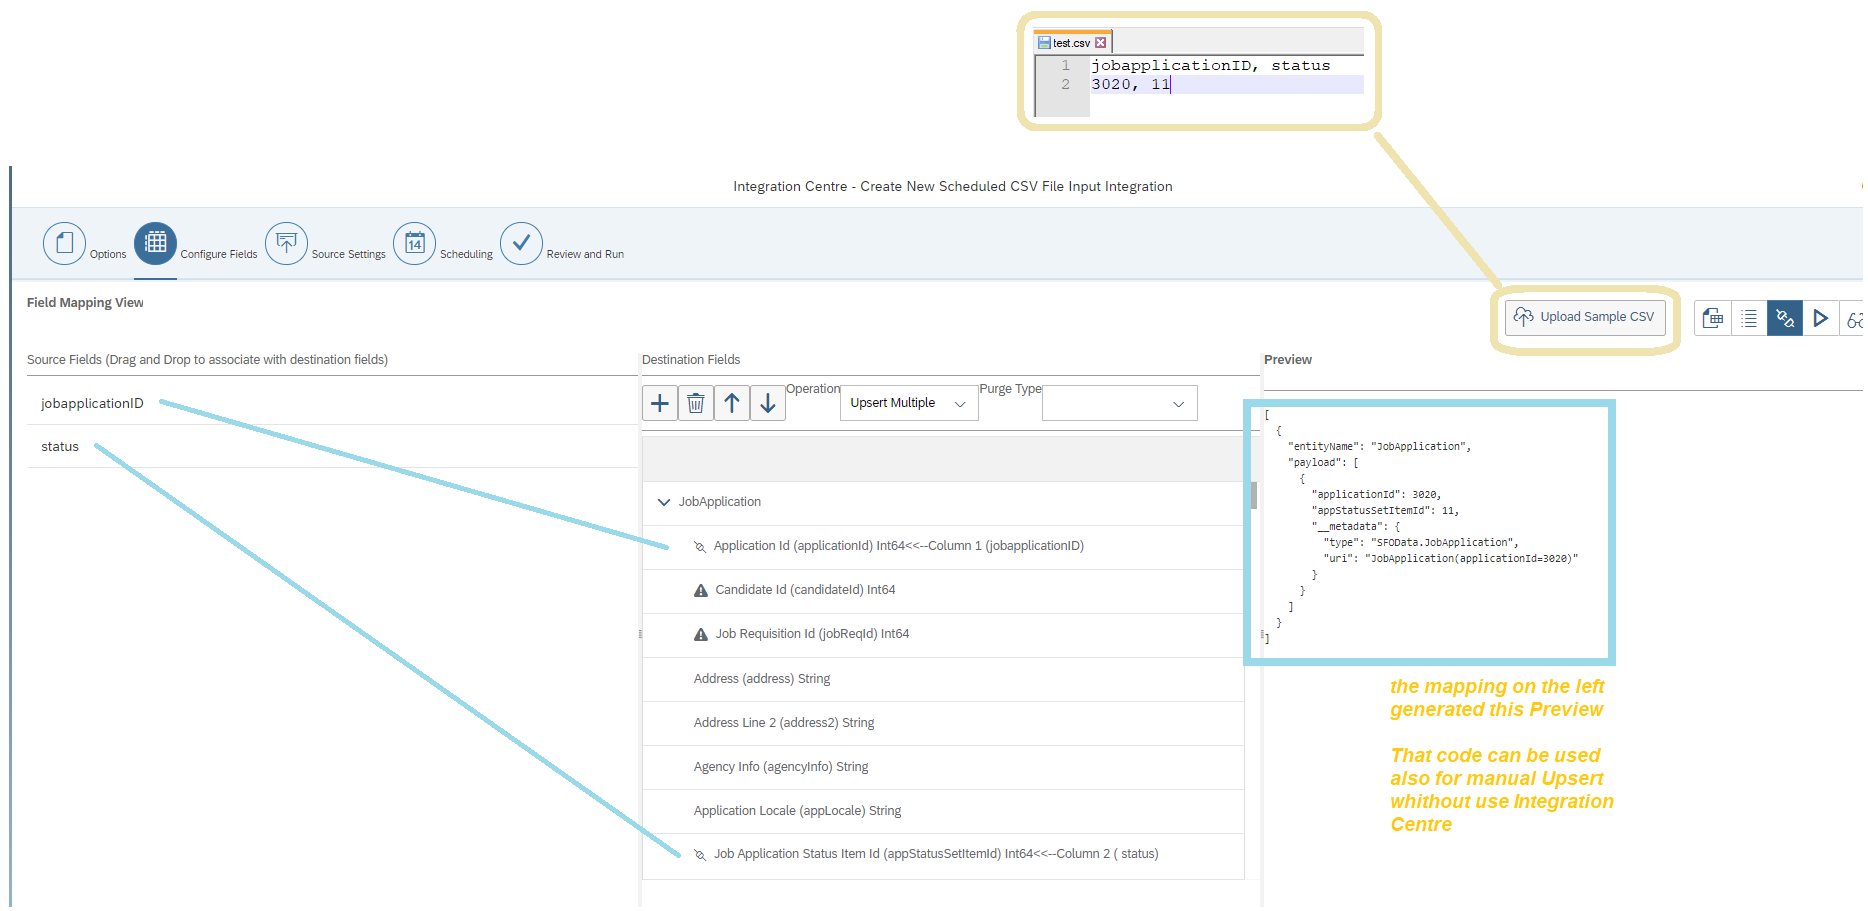
Task: Click the appStatusSetItemId line in preview JSON
Action: [1385, 511]
